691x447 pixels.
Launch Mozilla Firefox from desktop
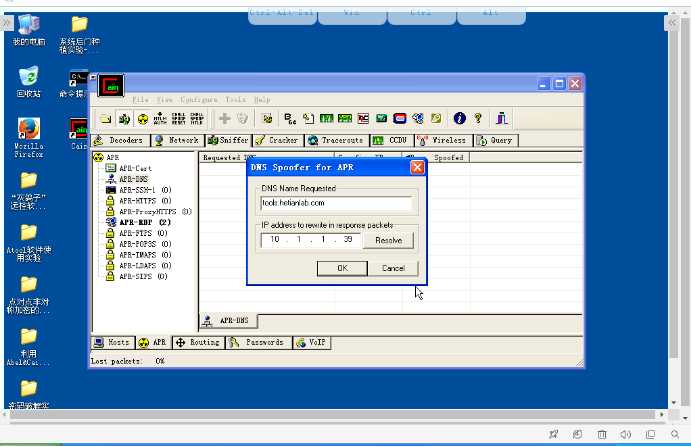point(29,138)
